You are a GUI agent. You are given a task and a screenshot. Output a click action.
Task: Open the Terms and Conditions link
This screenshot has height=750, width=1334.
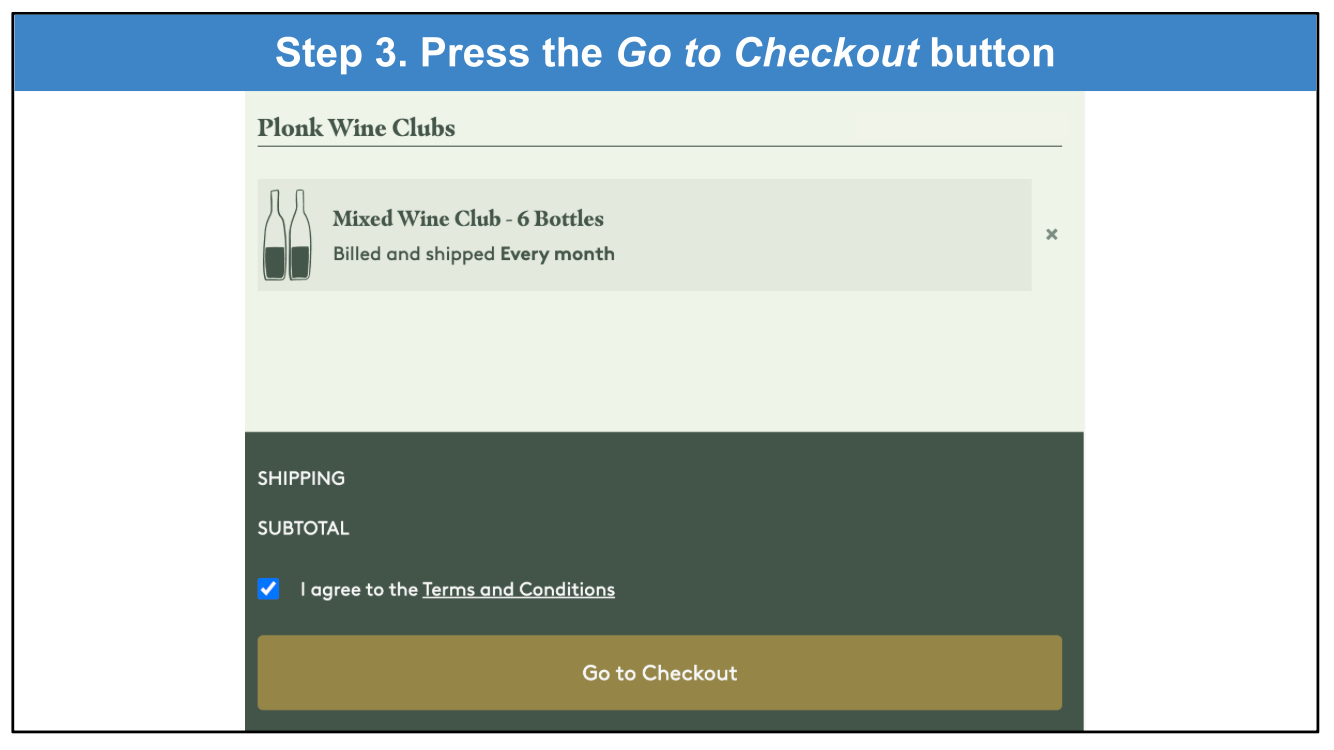(518, 589)
